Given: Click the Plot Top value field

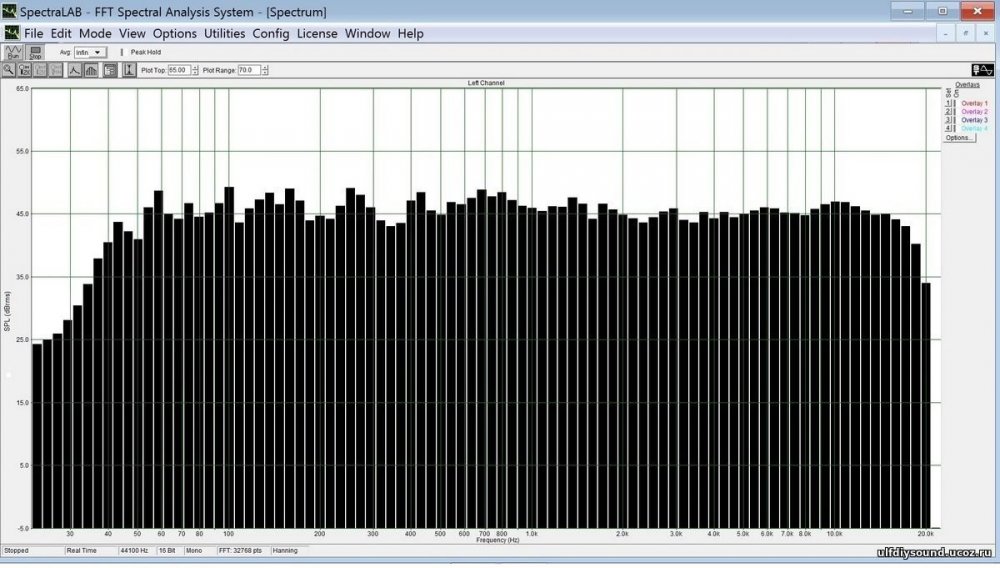Looking at the screenshot, I should tap(178, 70).
